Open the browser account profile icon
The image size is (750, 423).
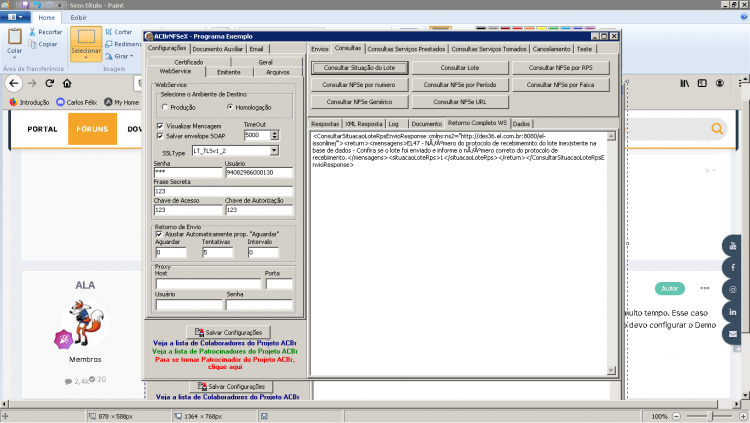pos(720,83)
